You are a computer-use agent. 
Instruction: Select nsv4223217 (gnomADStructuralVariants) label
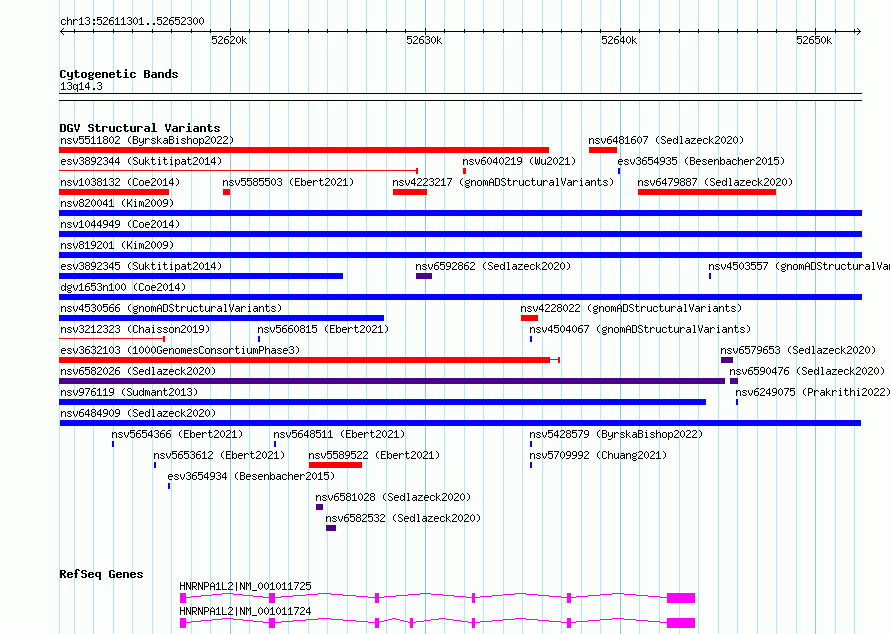pos(503,182)
